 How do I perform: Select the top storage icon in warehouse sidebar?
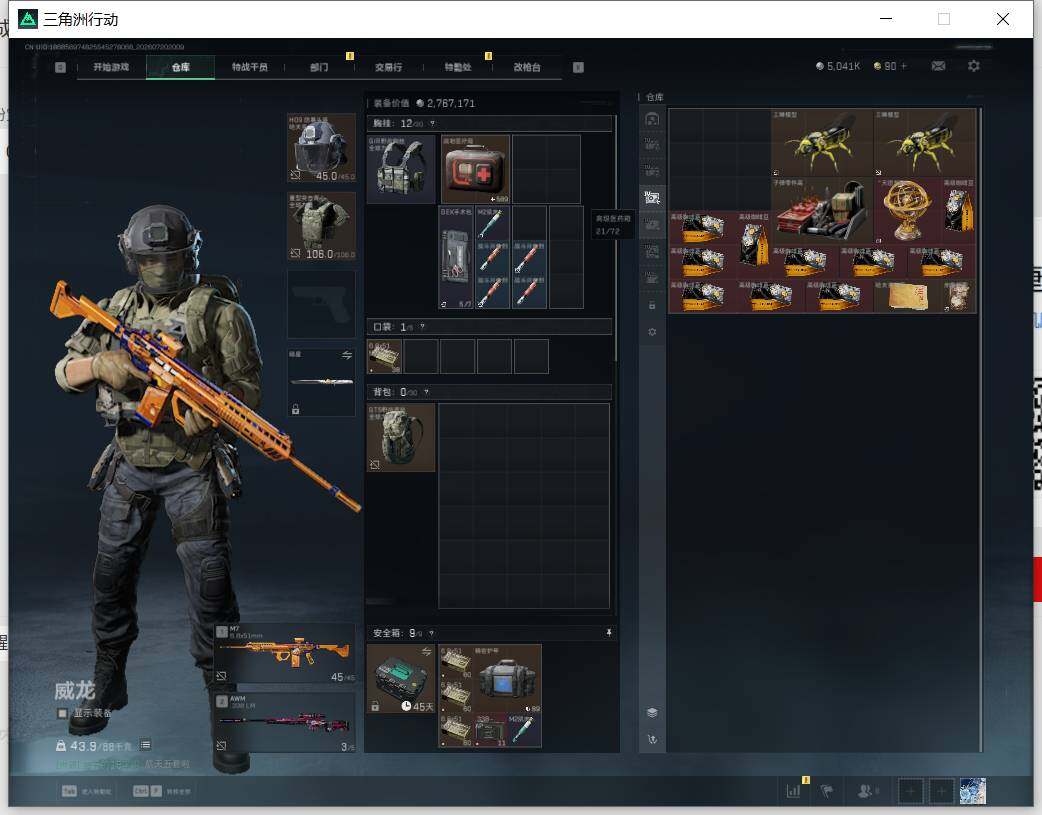tap(652, 119)
